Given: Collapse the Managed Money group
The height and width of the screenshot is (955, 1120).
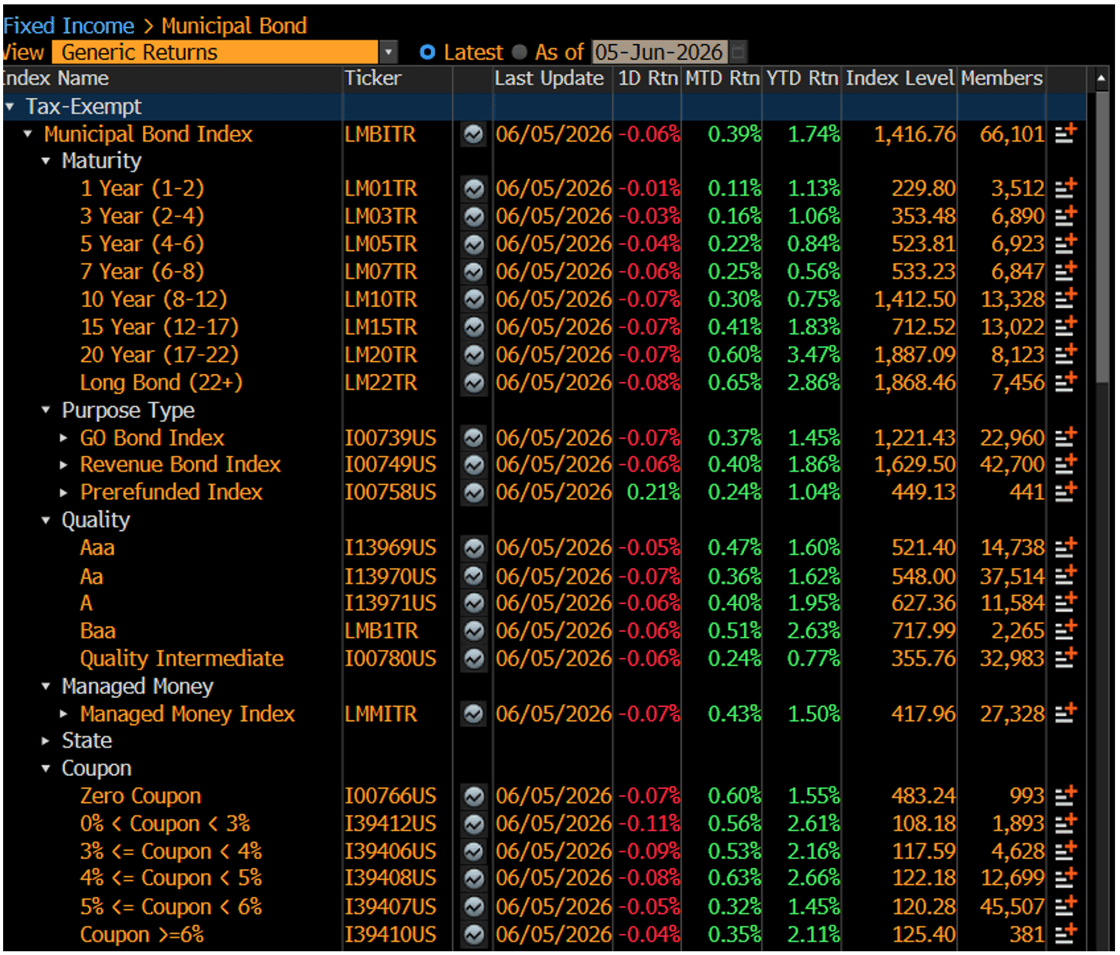Looking at the screenshot, I should pos(46,686).
